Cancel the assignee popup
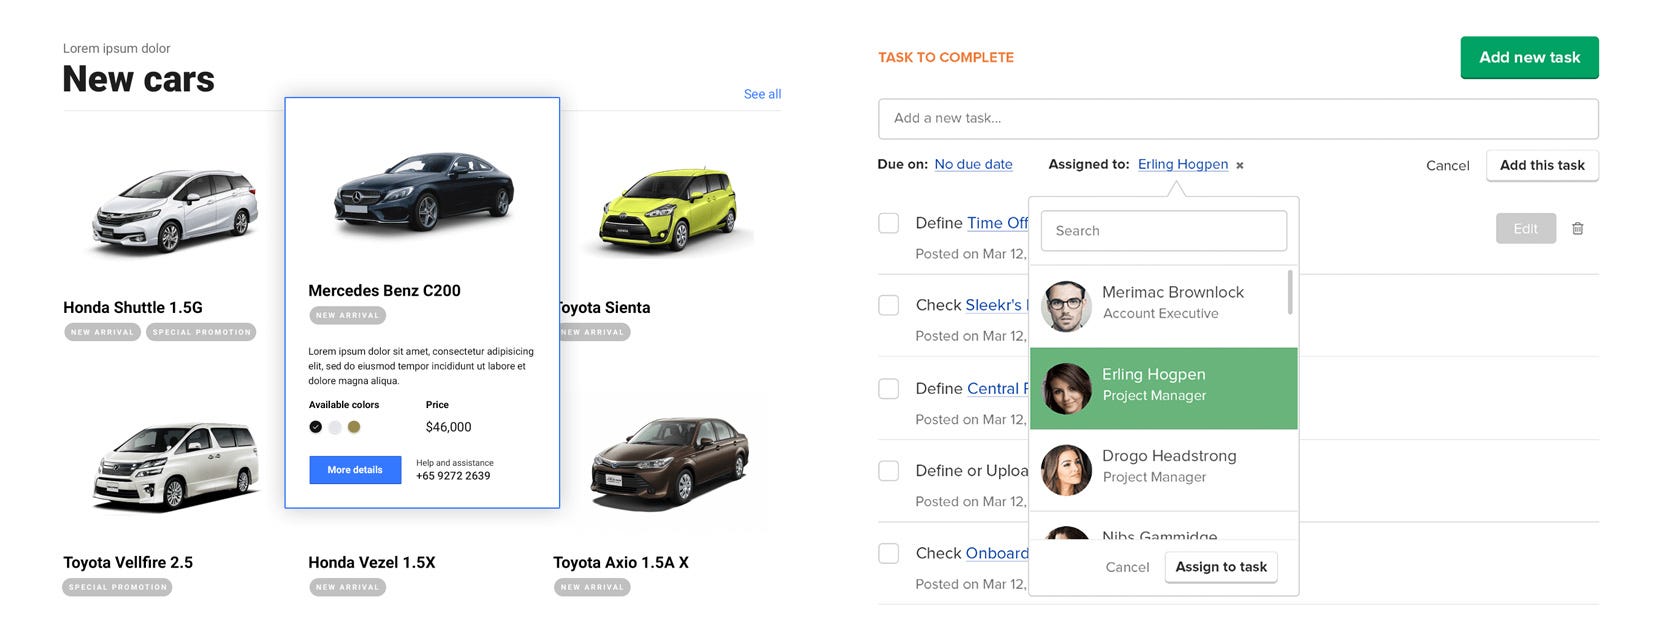Image resolution: width=1660 pixels, height=641 pixels. [x=1127, y=567]
